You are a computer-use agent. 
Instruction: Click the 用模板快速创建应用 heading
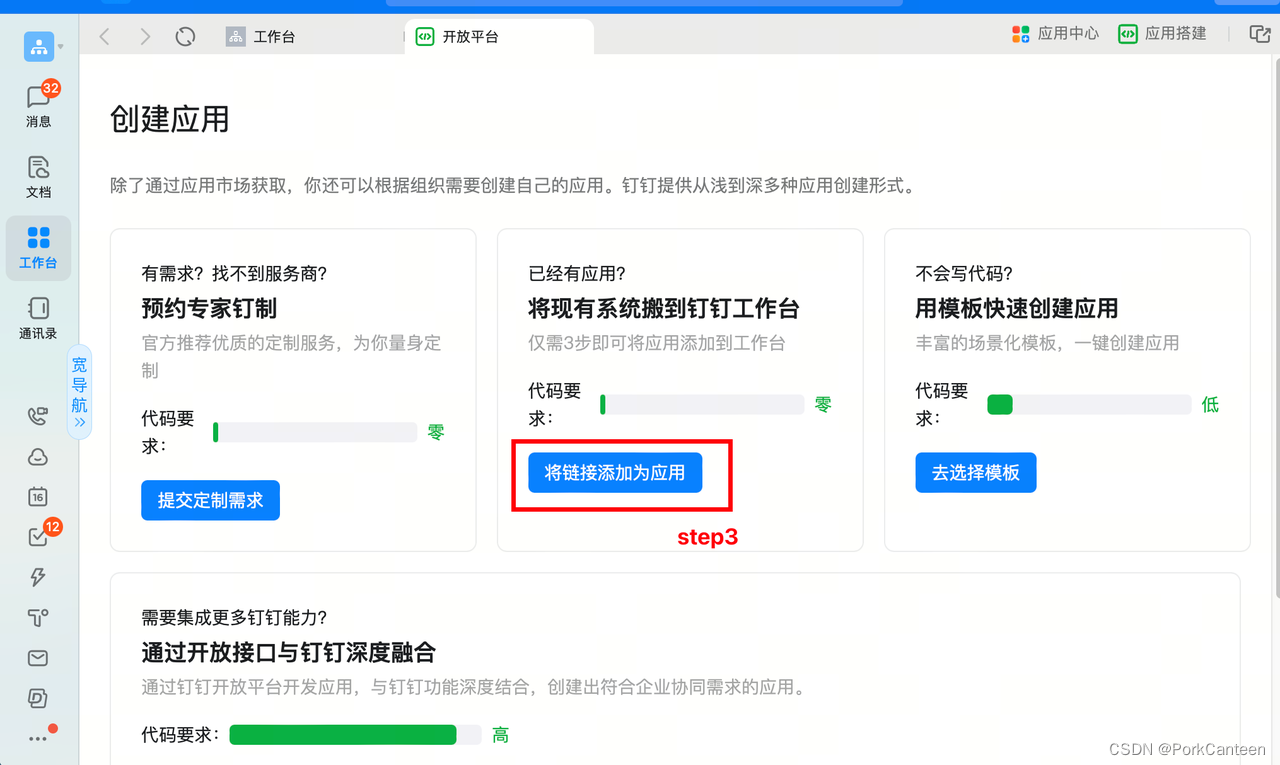[1017, 308]
